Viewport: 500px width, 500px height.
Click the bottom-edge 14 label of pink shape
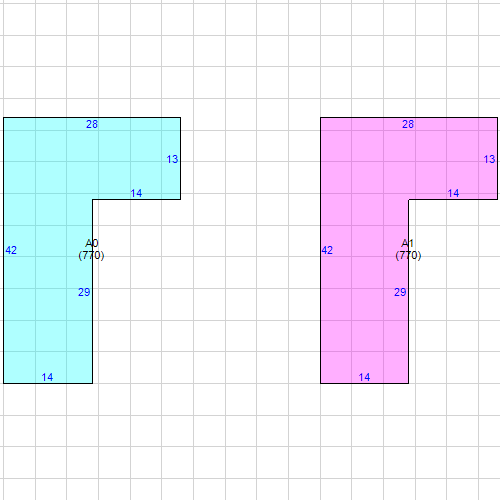[364, 377]
